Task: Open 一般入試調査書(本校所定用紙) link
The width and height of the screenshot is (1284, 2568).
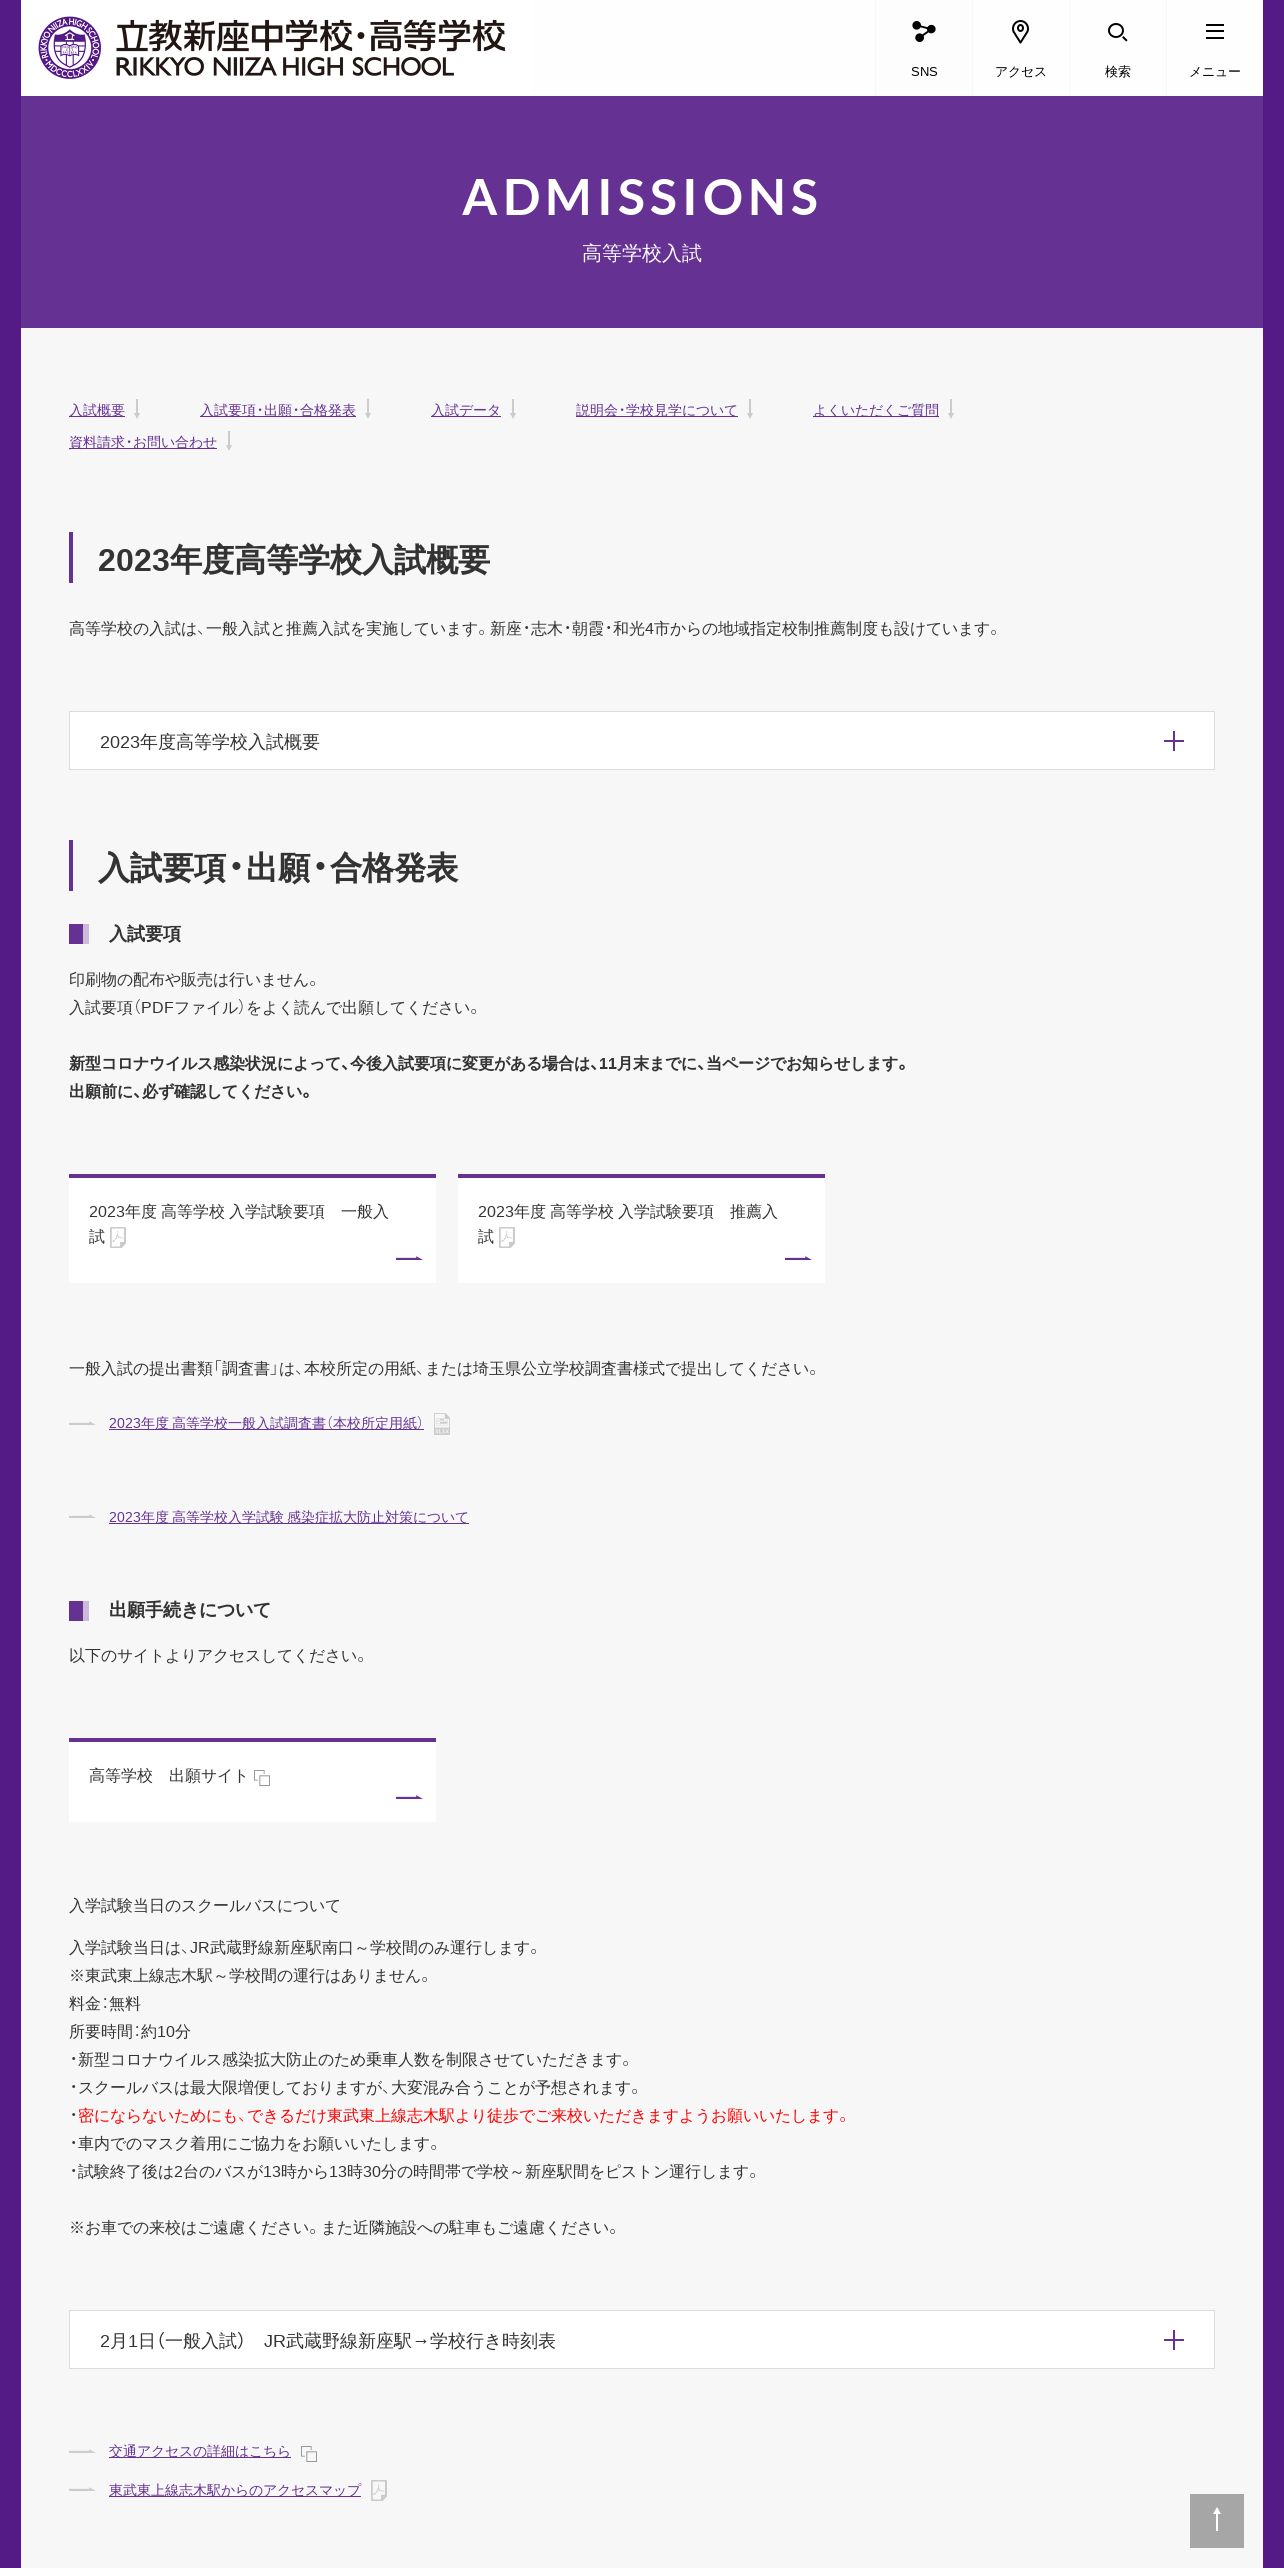Action: (x=266, y=1423)
